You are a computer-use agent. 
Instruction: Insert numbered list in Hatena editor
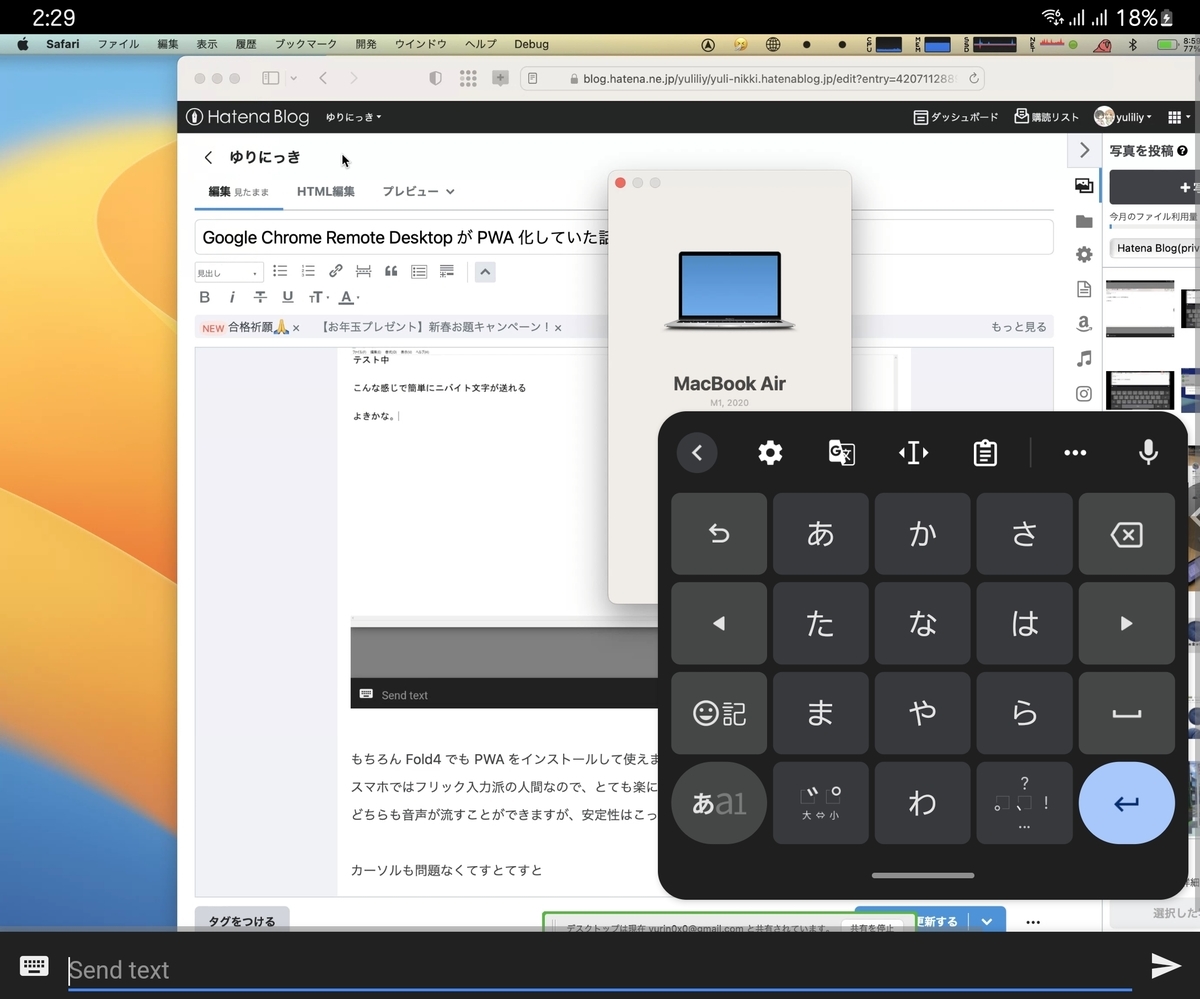[308, 271]
